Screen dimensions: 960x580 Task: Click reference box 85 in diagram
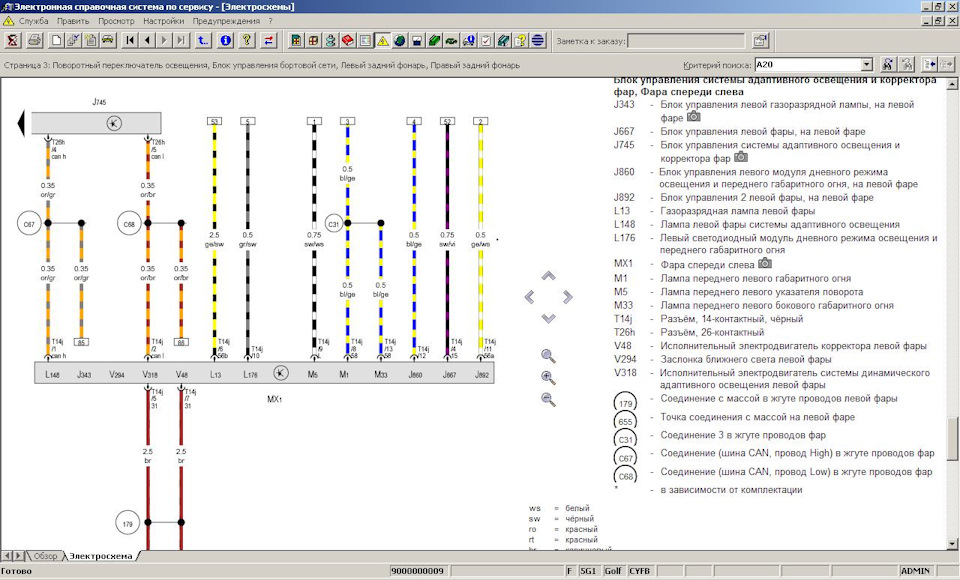coord(81,342)
